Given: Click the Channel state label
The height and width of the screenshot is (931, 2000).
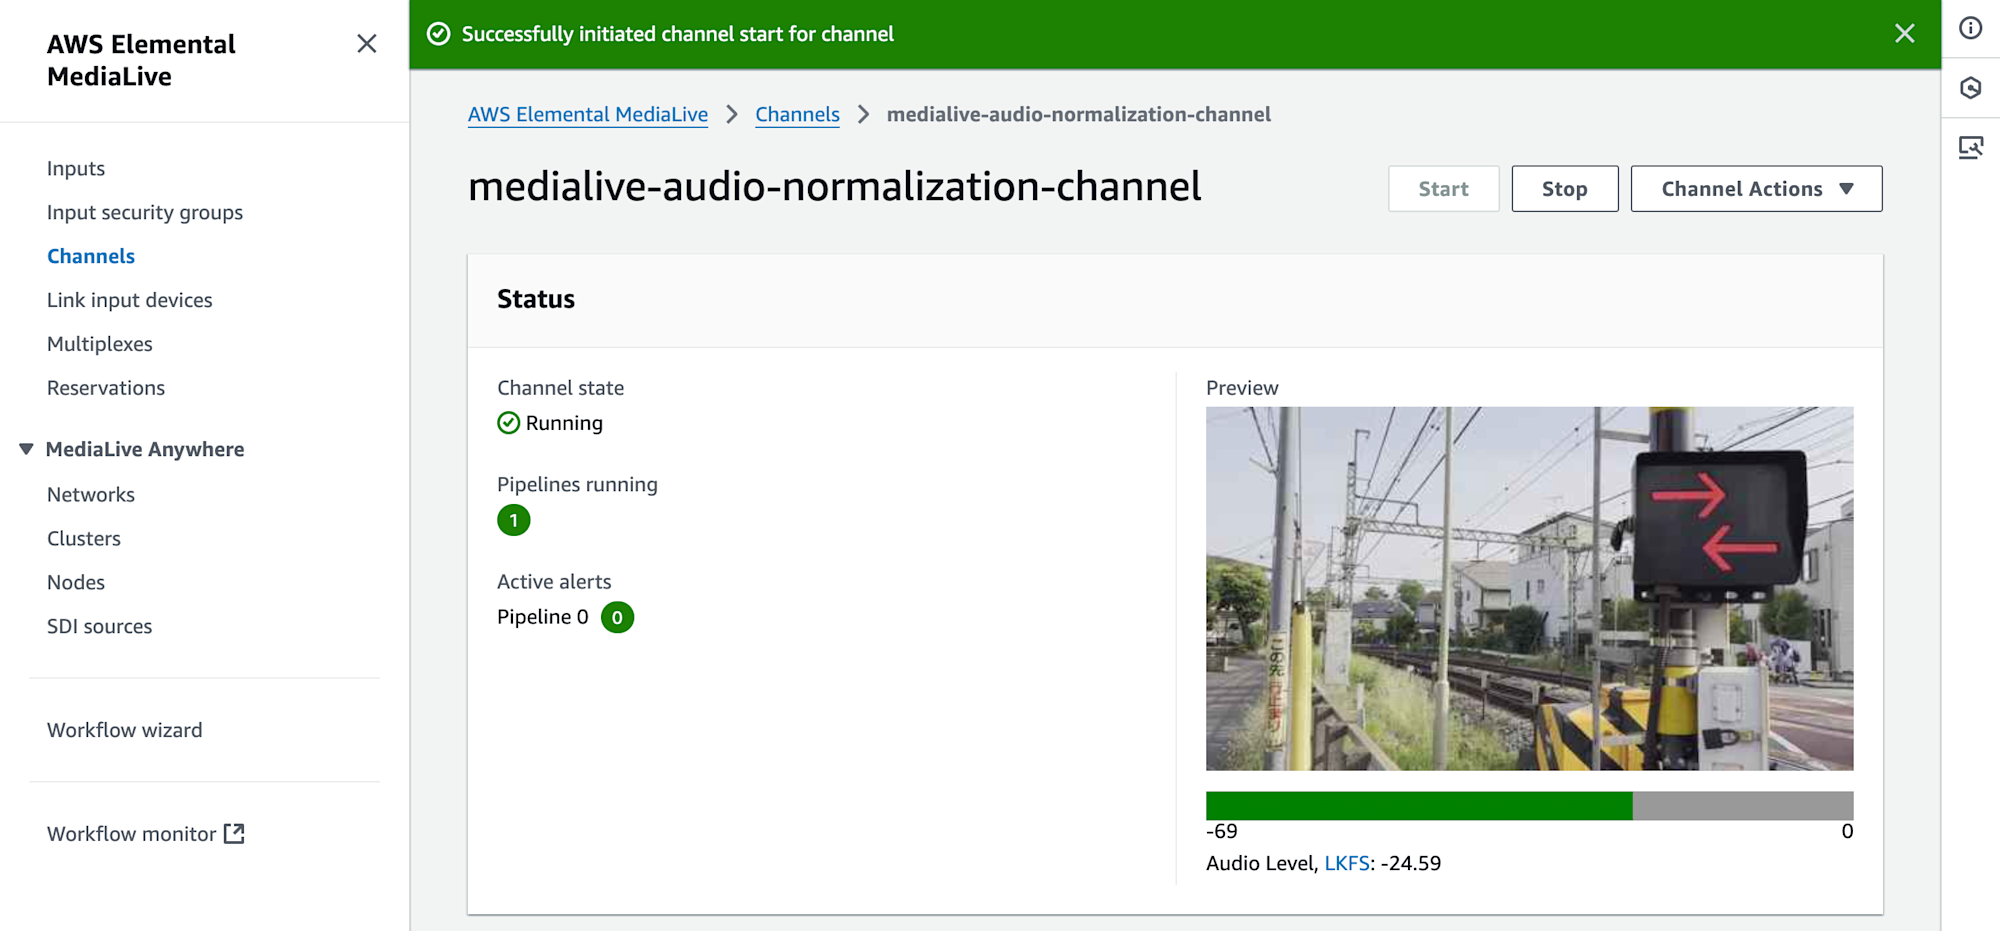Looking at the screenshot, I should 560,388.
